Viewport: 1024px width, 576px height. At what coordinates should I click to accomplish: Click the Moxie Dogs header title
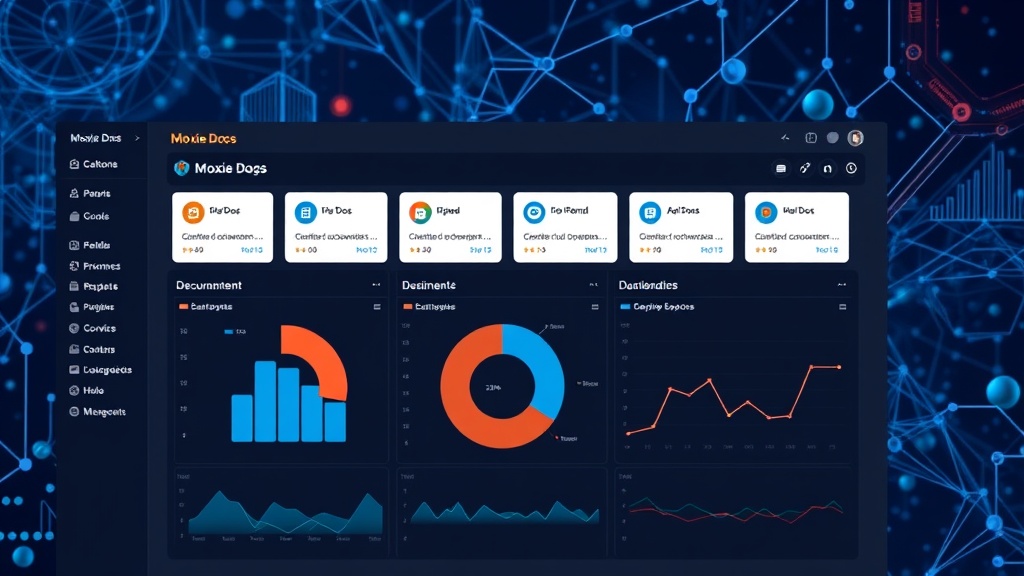pos(231,168)
